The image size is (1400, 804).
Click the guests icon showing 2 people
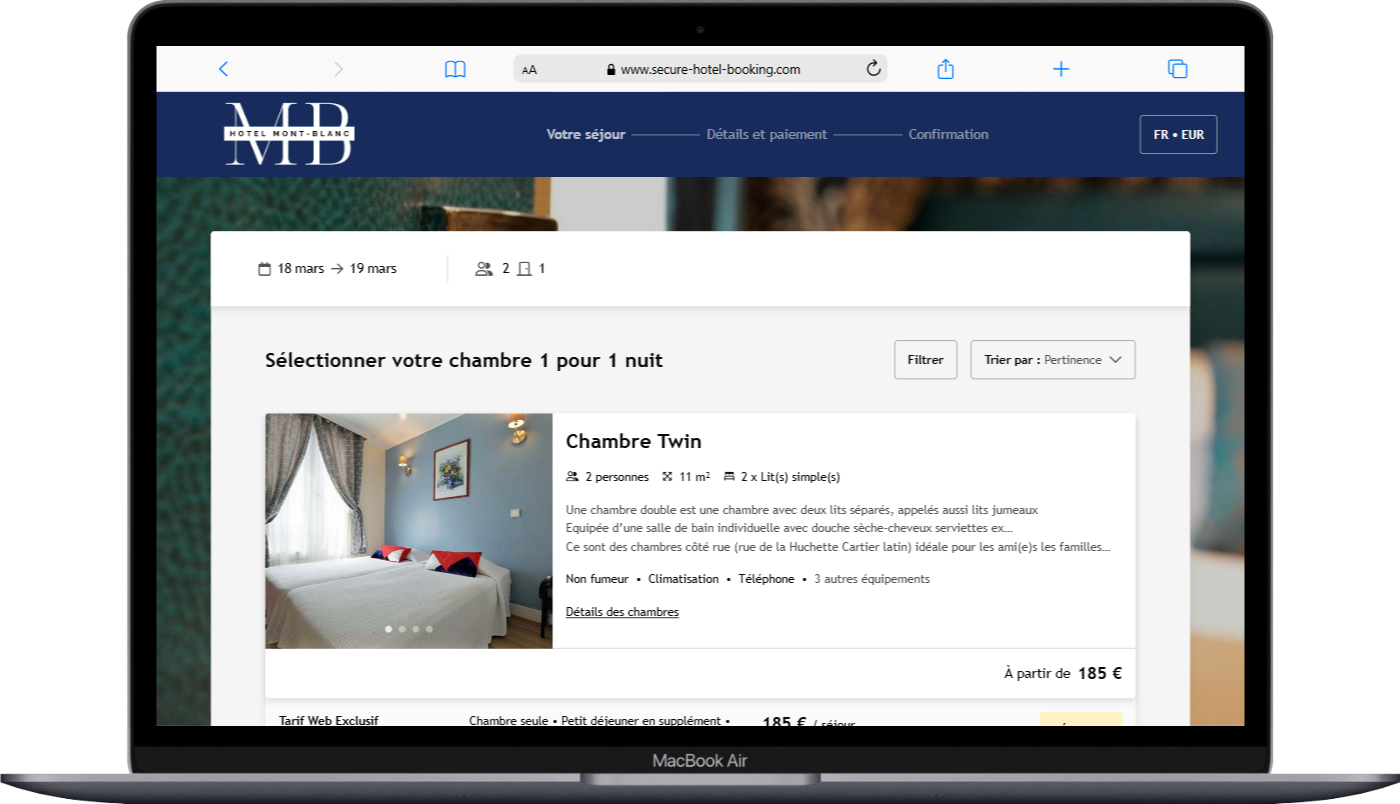pos(484,269)
